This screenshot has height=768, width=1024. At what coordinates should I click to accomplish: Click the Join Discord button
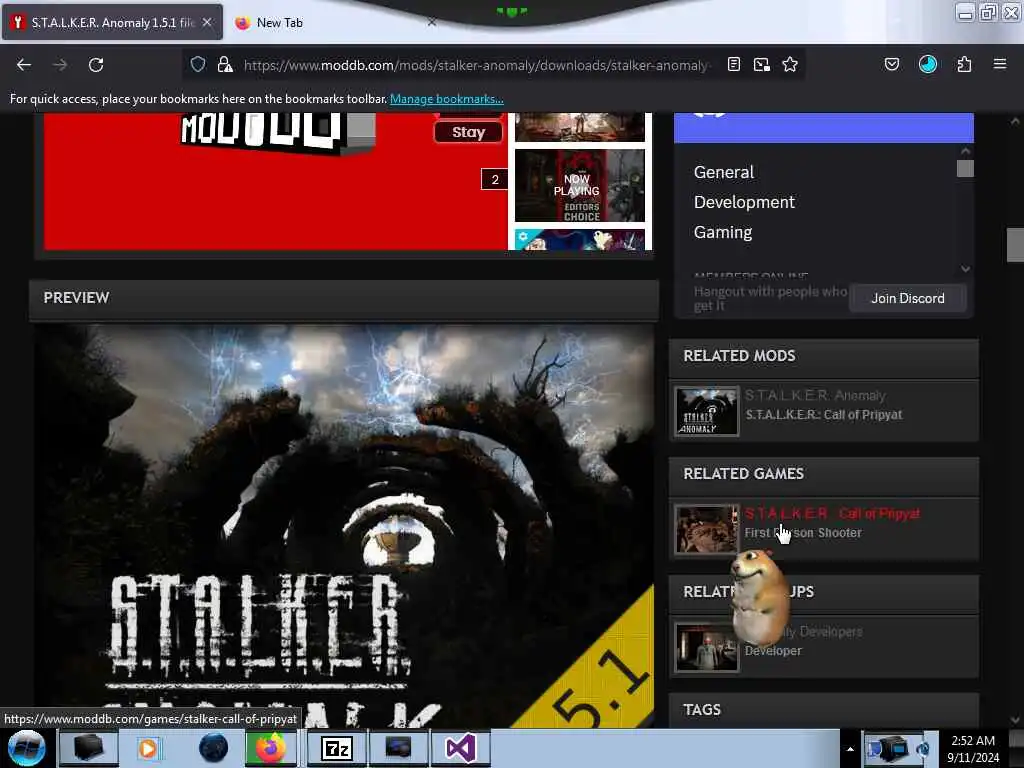point(908,298)
